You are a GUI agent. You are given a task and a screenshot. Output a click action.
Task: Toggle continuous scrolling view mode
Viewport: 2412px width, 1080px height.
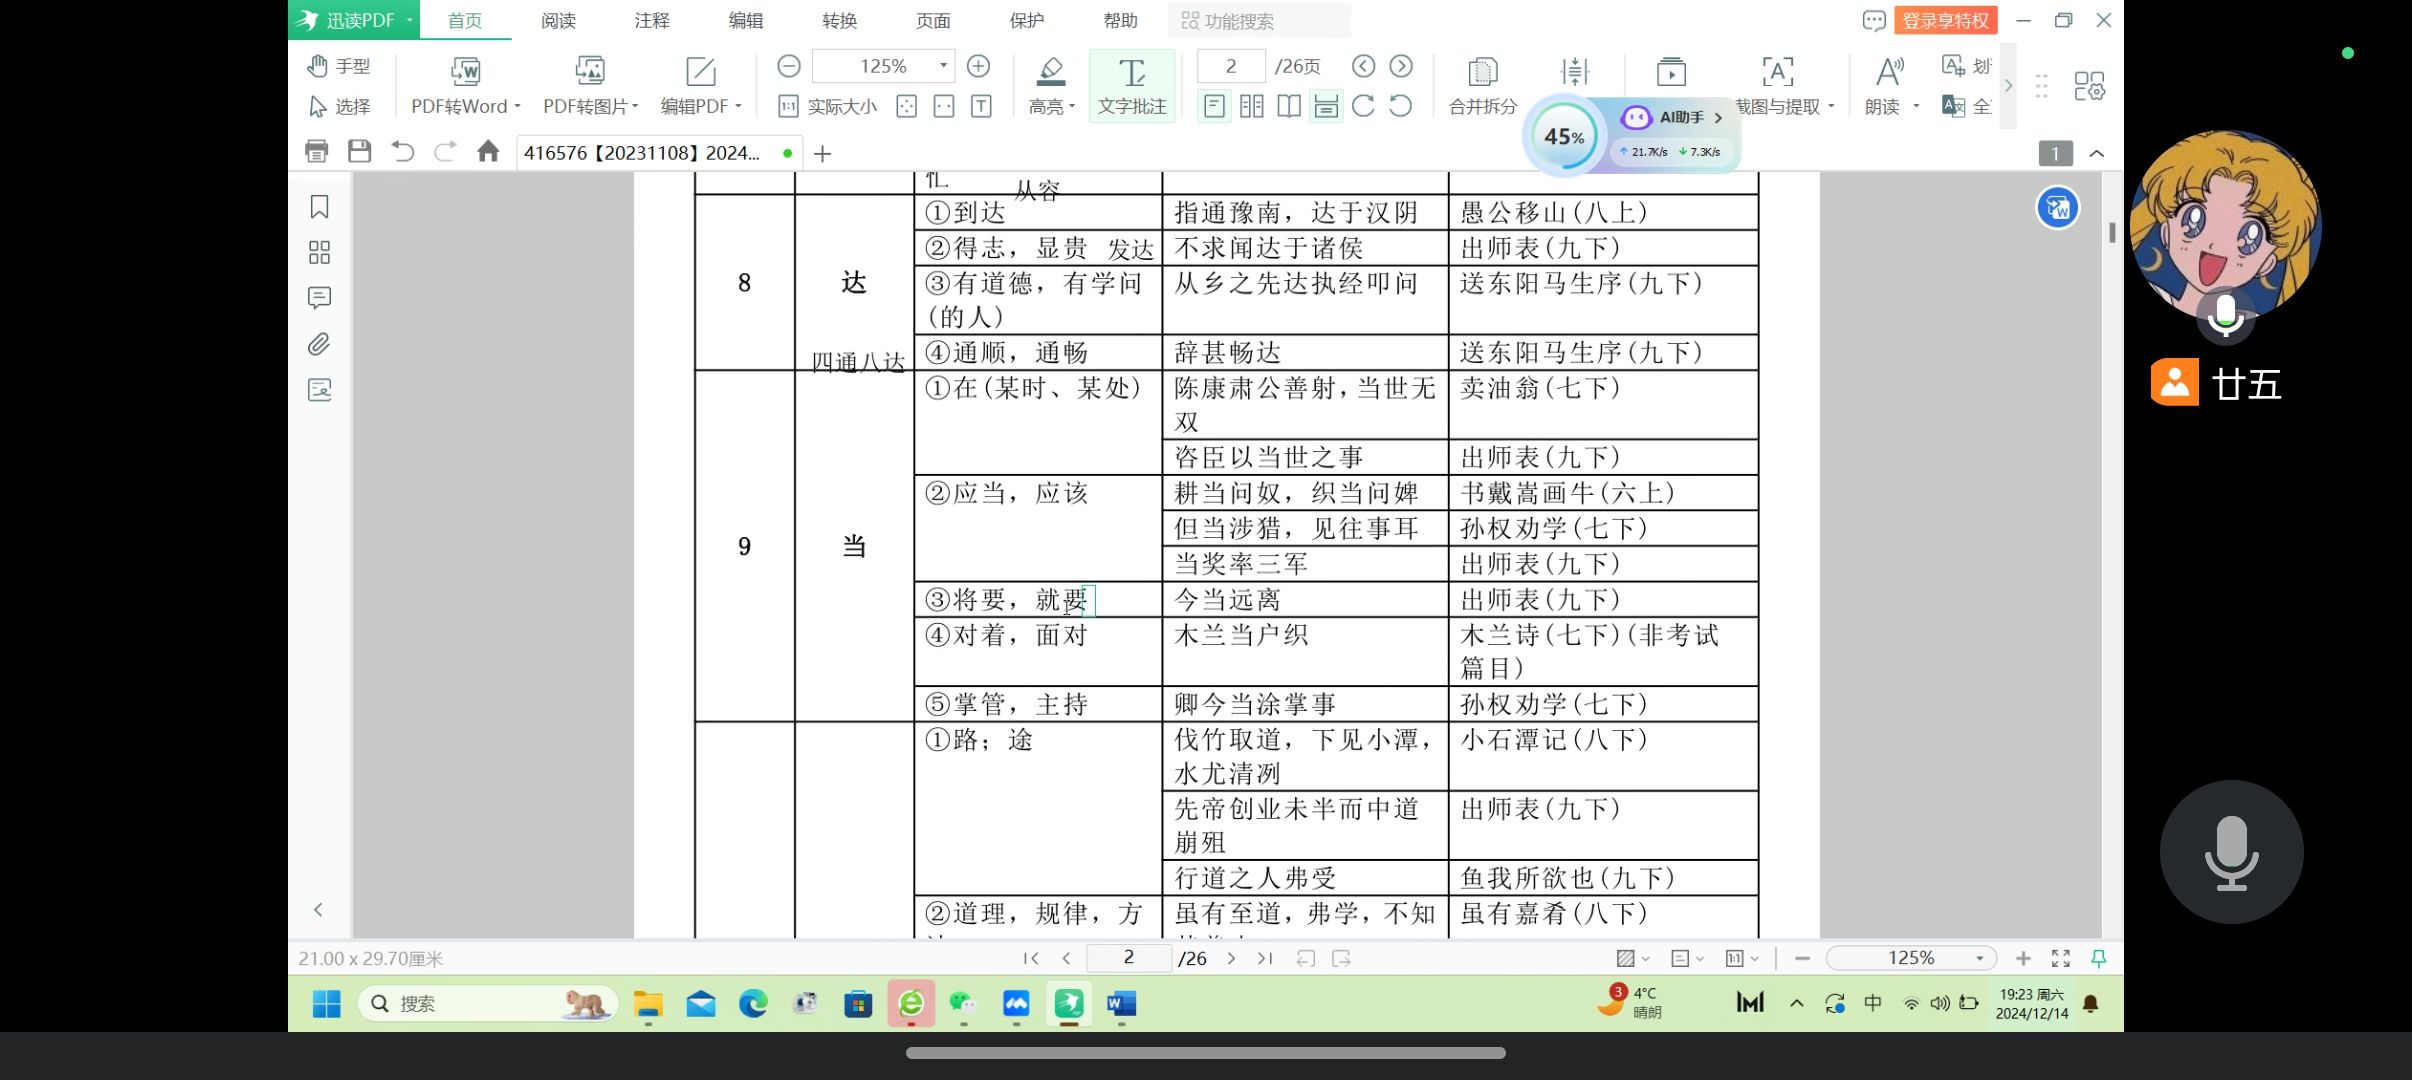point(1326,106)
